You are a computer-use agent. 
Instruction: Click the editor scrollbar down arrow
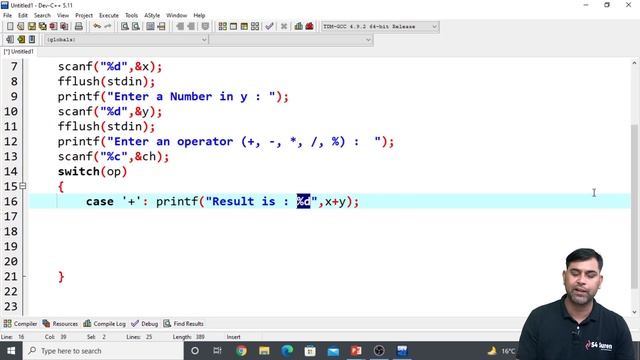click(x=634, y=312)
